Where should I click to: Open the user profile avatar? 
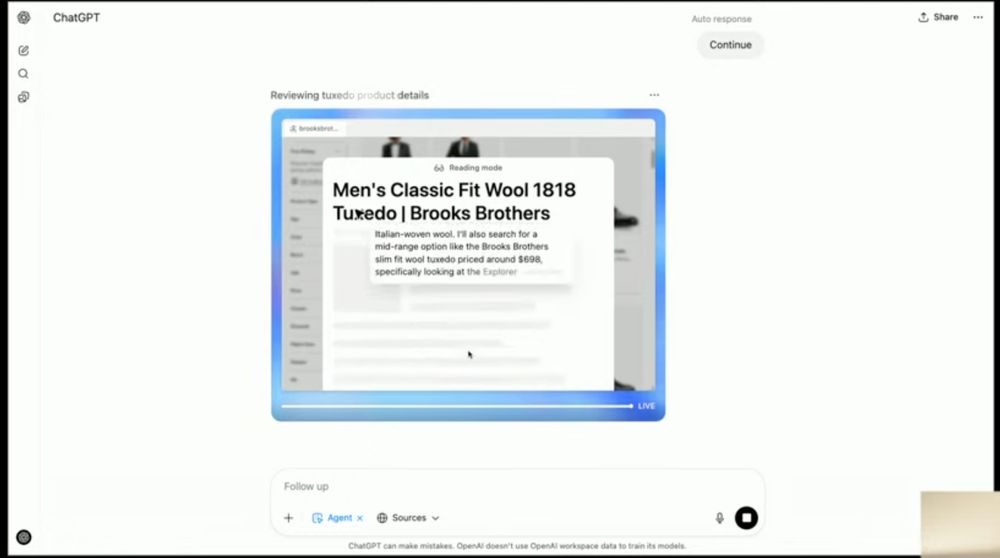24,538
